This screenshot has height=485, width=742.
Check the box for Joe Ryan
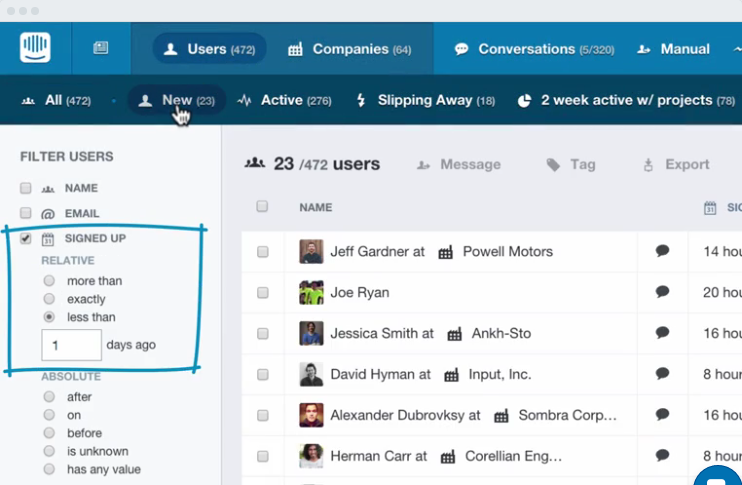point(263,293)
